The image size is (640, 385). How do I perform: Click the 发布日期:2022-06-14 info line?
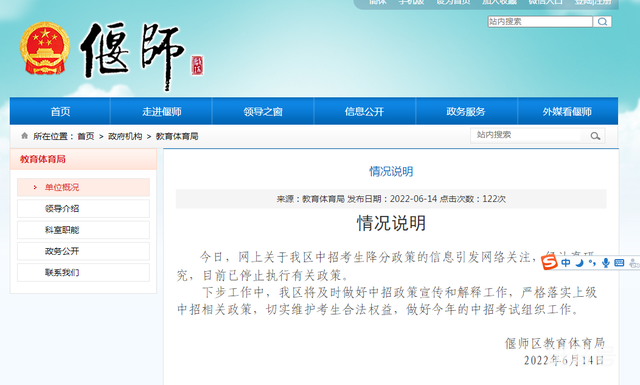391,199
